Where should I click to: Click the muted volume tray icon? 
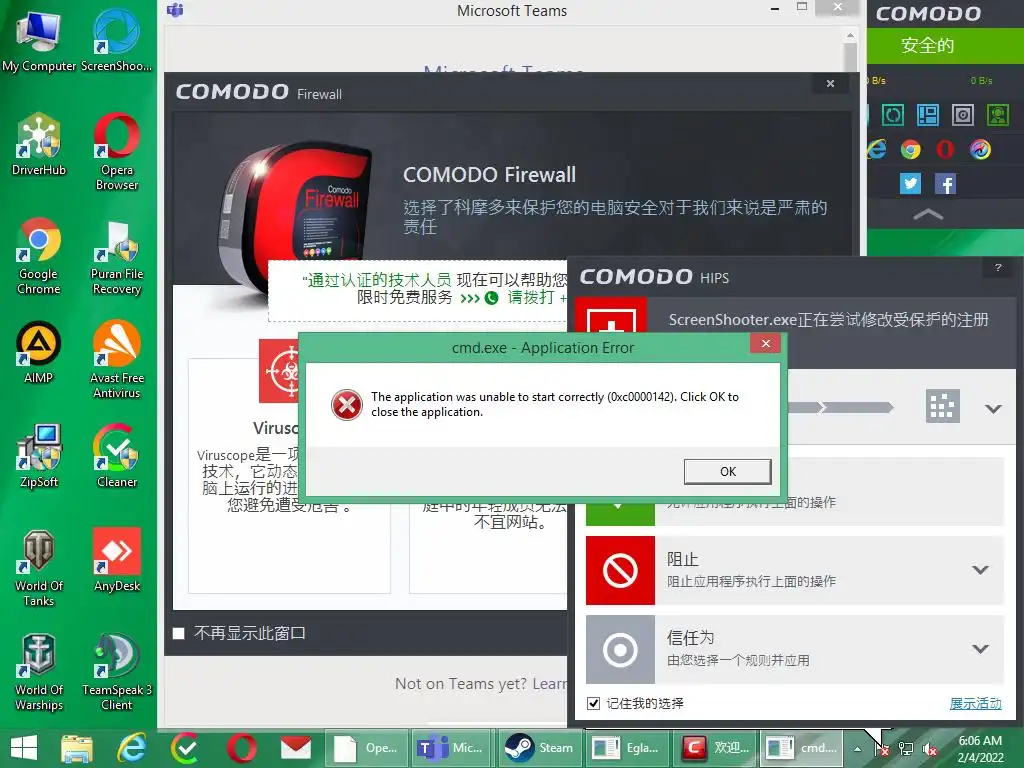click(x=930, y=749)
